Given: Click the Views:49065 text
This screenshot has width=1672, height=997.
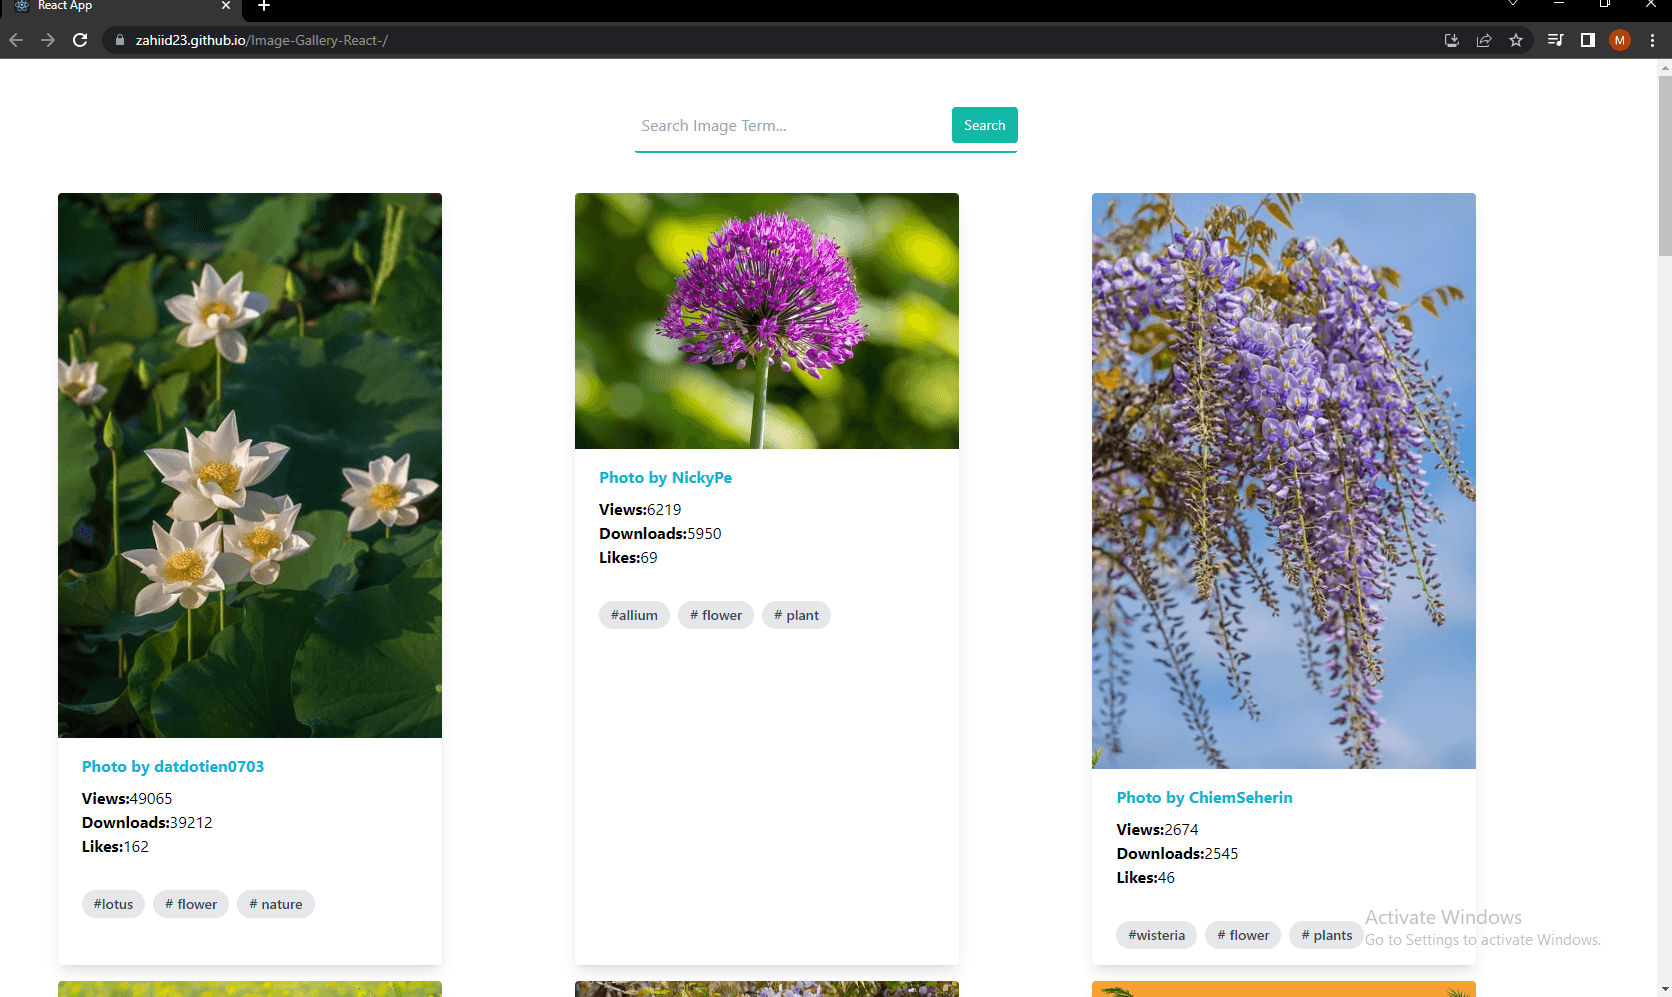Looking at the screenshot, I should 127,799.
